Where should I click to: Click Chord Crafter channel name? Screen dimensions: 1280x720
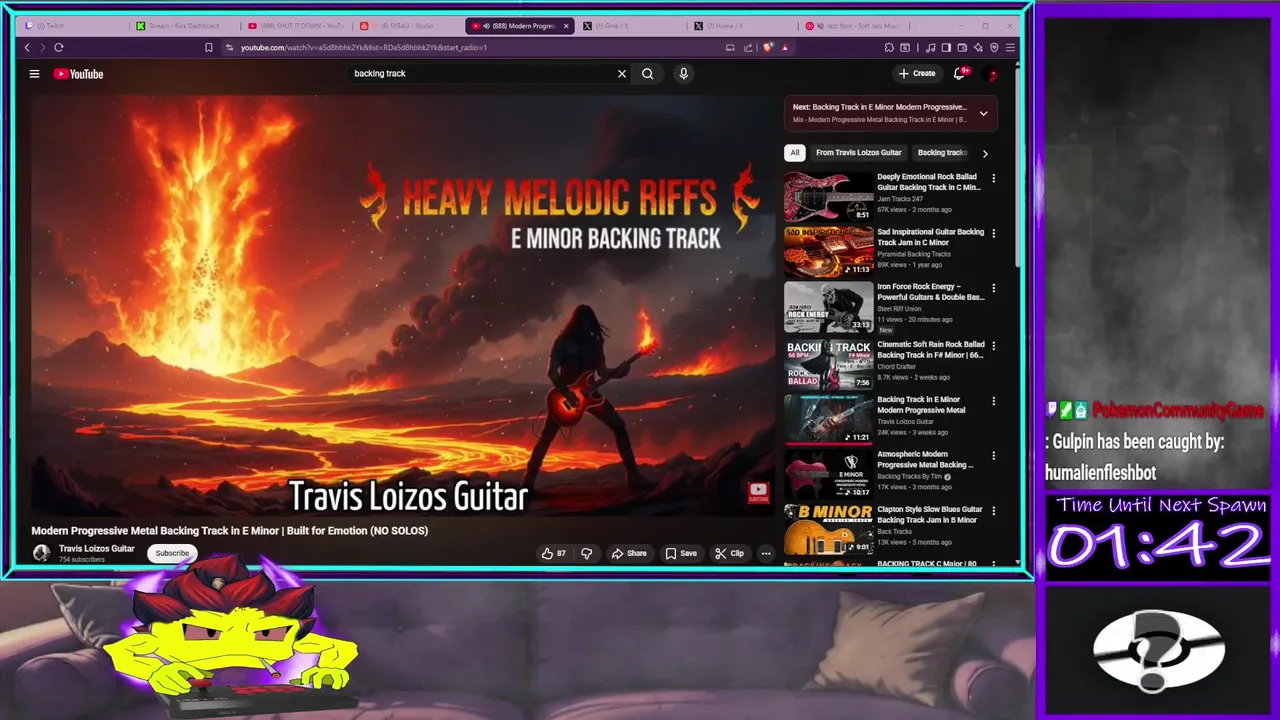point(896,366)
